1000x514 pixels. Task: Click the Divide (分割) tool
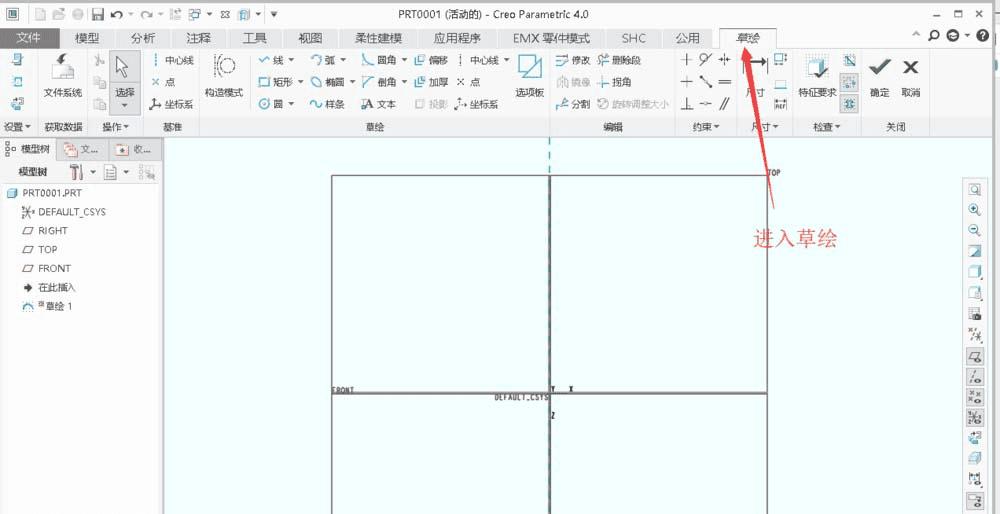(573, 104)
